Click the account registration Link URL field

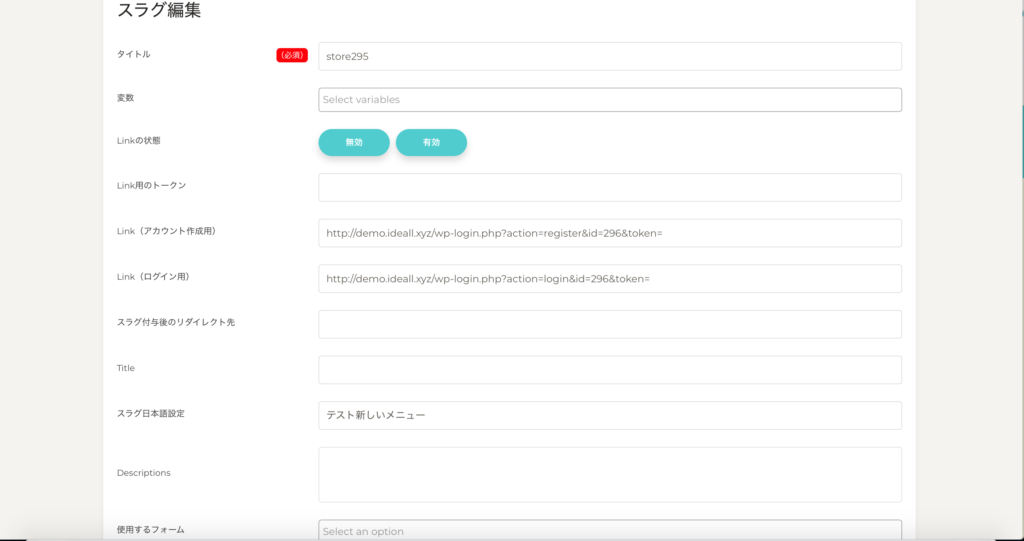[609, 233]
